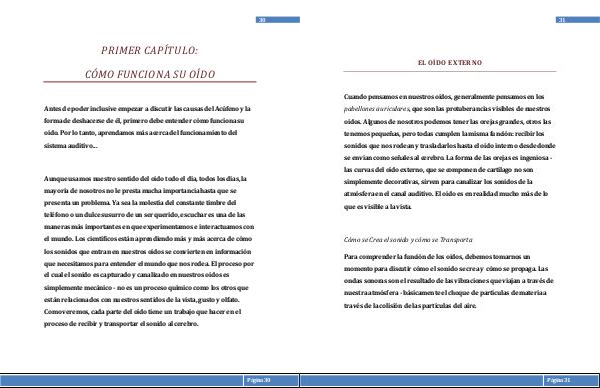Image resolution: width=600 pixels, height=388 pixels.
Task: Click the thin line under 'EL OÍDO EXTERNO'
Action: 450,71
